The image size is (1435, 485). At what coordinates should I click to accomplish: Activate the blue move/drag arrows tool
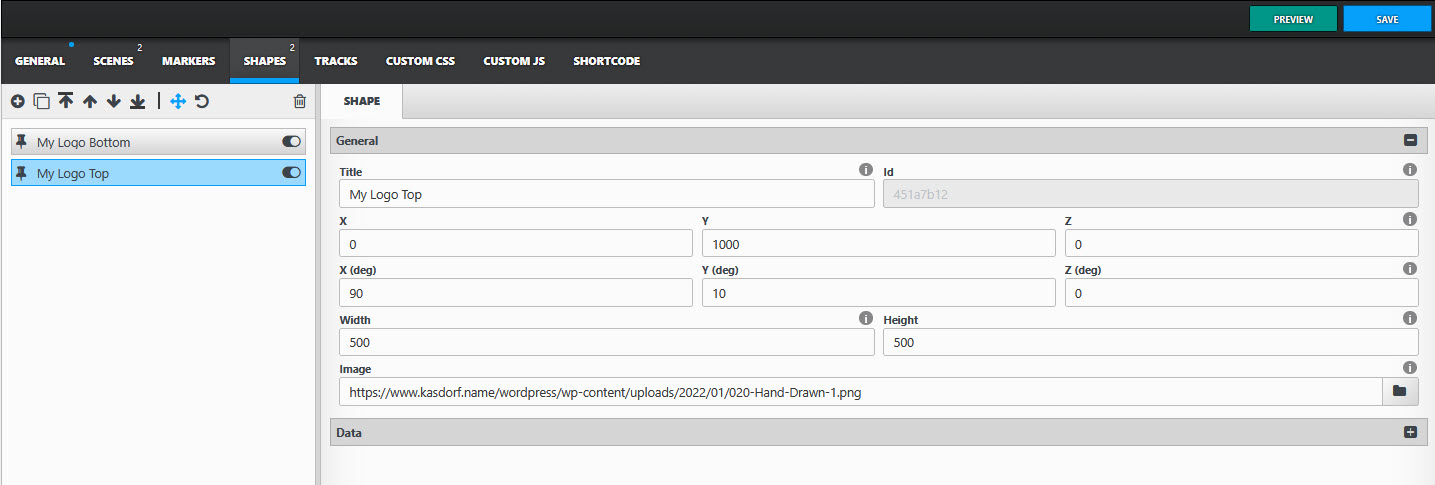click(x=178, y=101)
